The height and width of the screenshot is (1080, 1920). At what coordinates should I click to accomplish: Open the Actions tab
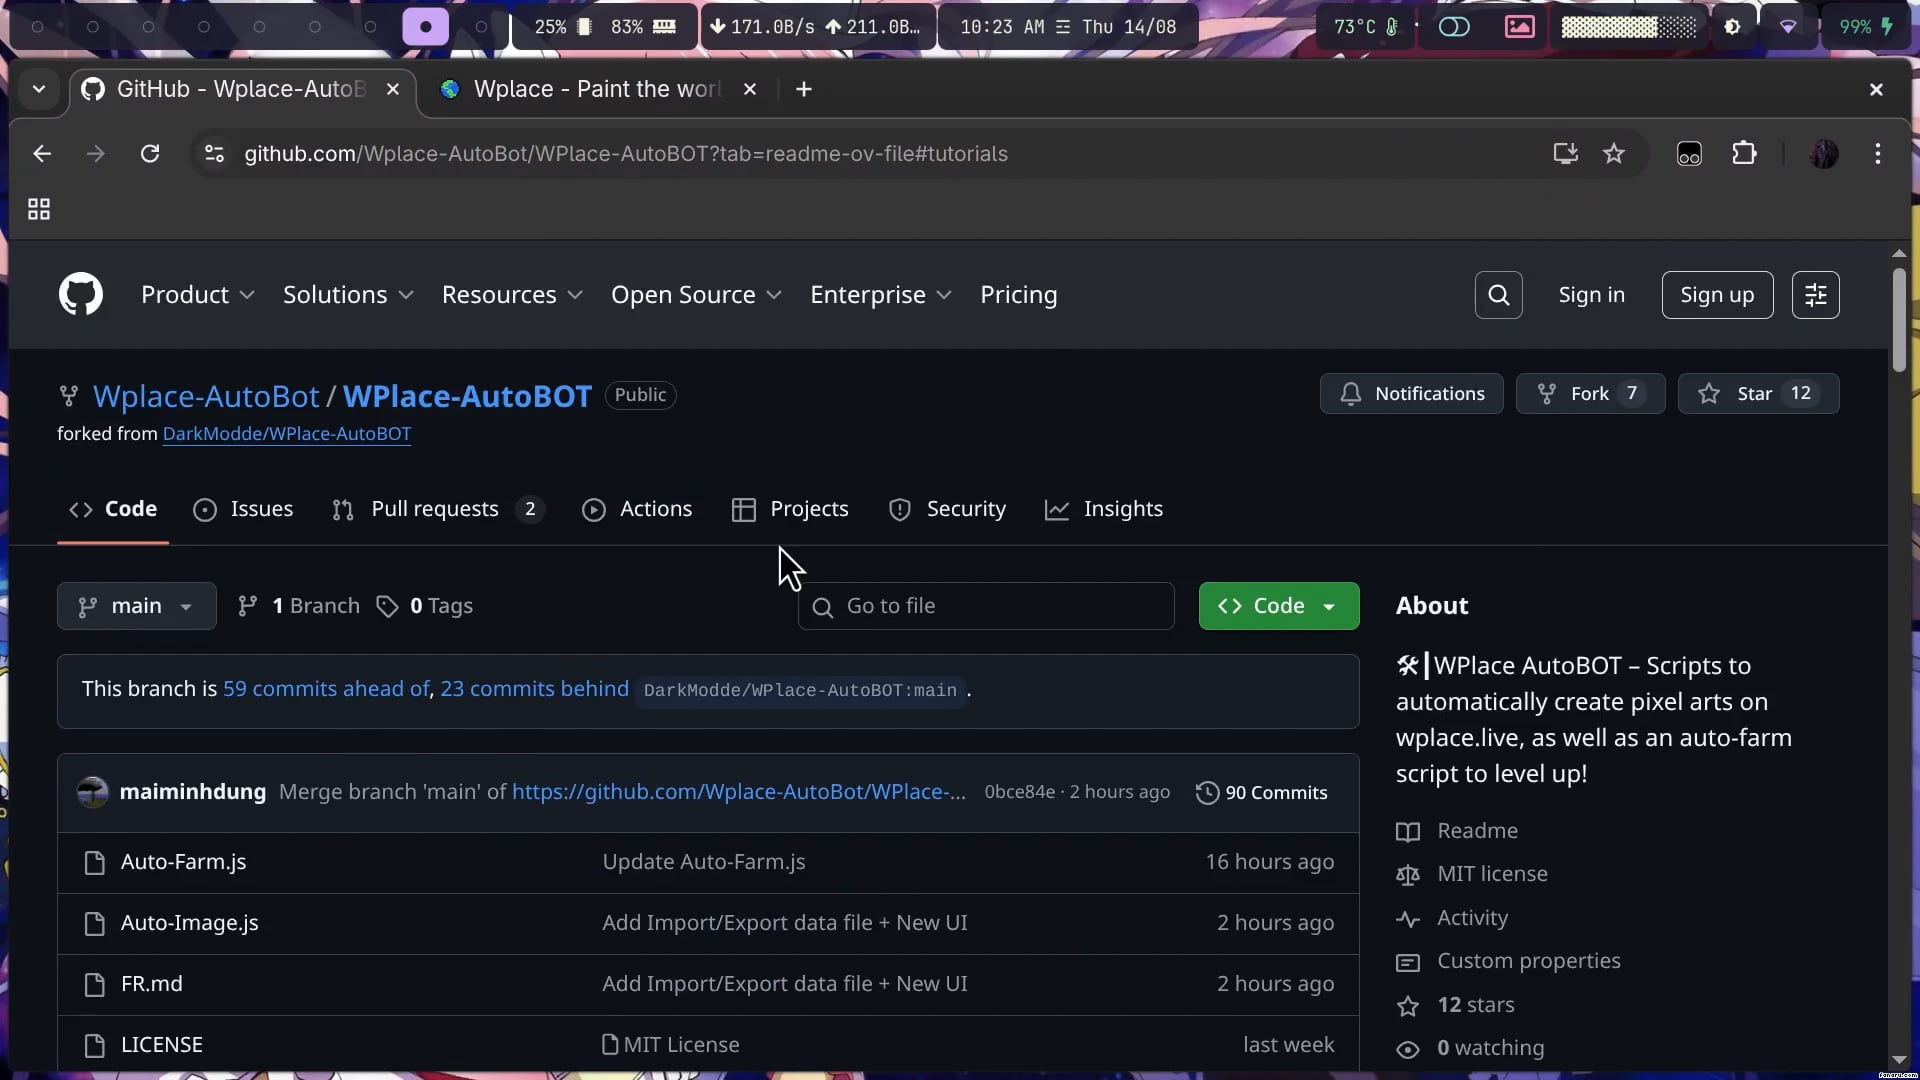coord(637,509)
